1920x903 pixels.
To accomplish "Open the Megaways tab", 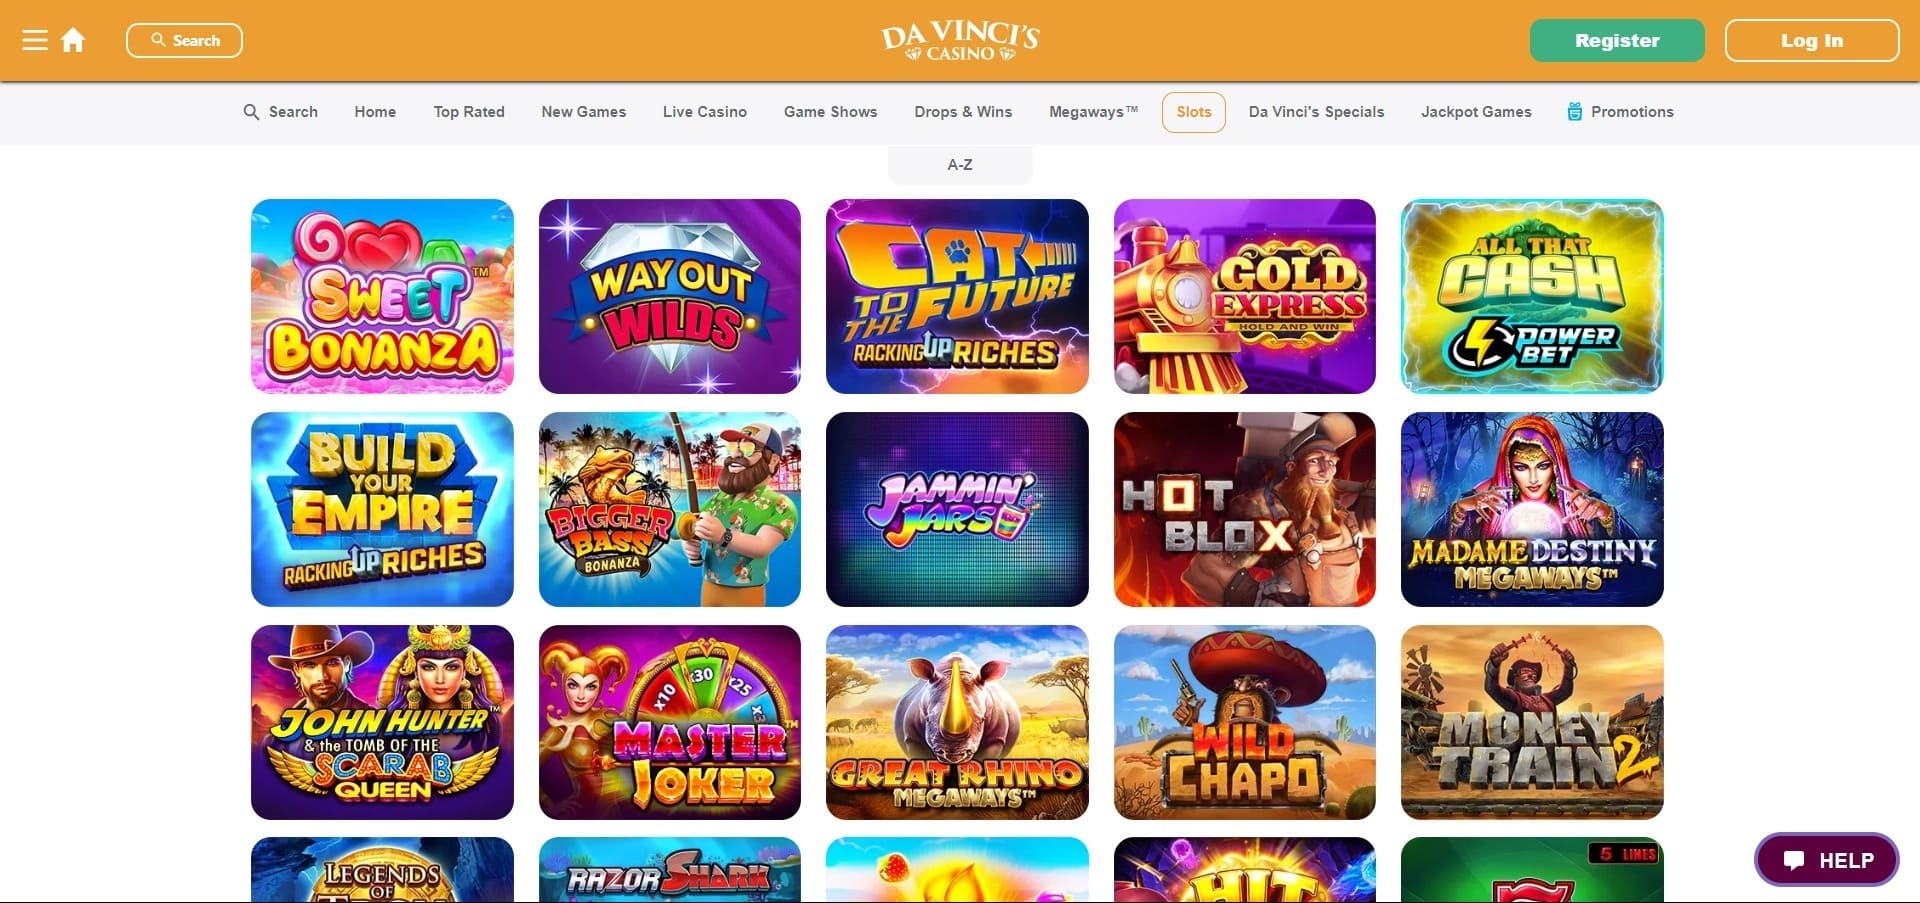I will 1093,112.
